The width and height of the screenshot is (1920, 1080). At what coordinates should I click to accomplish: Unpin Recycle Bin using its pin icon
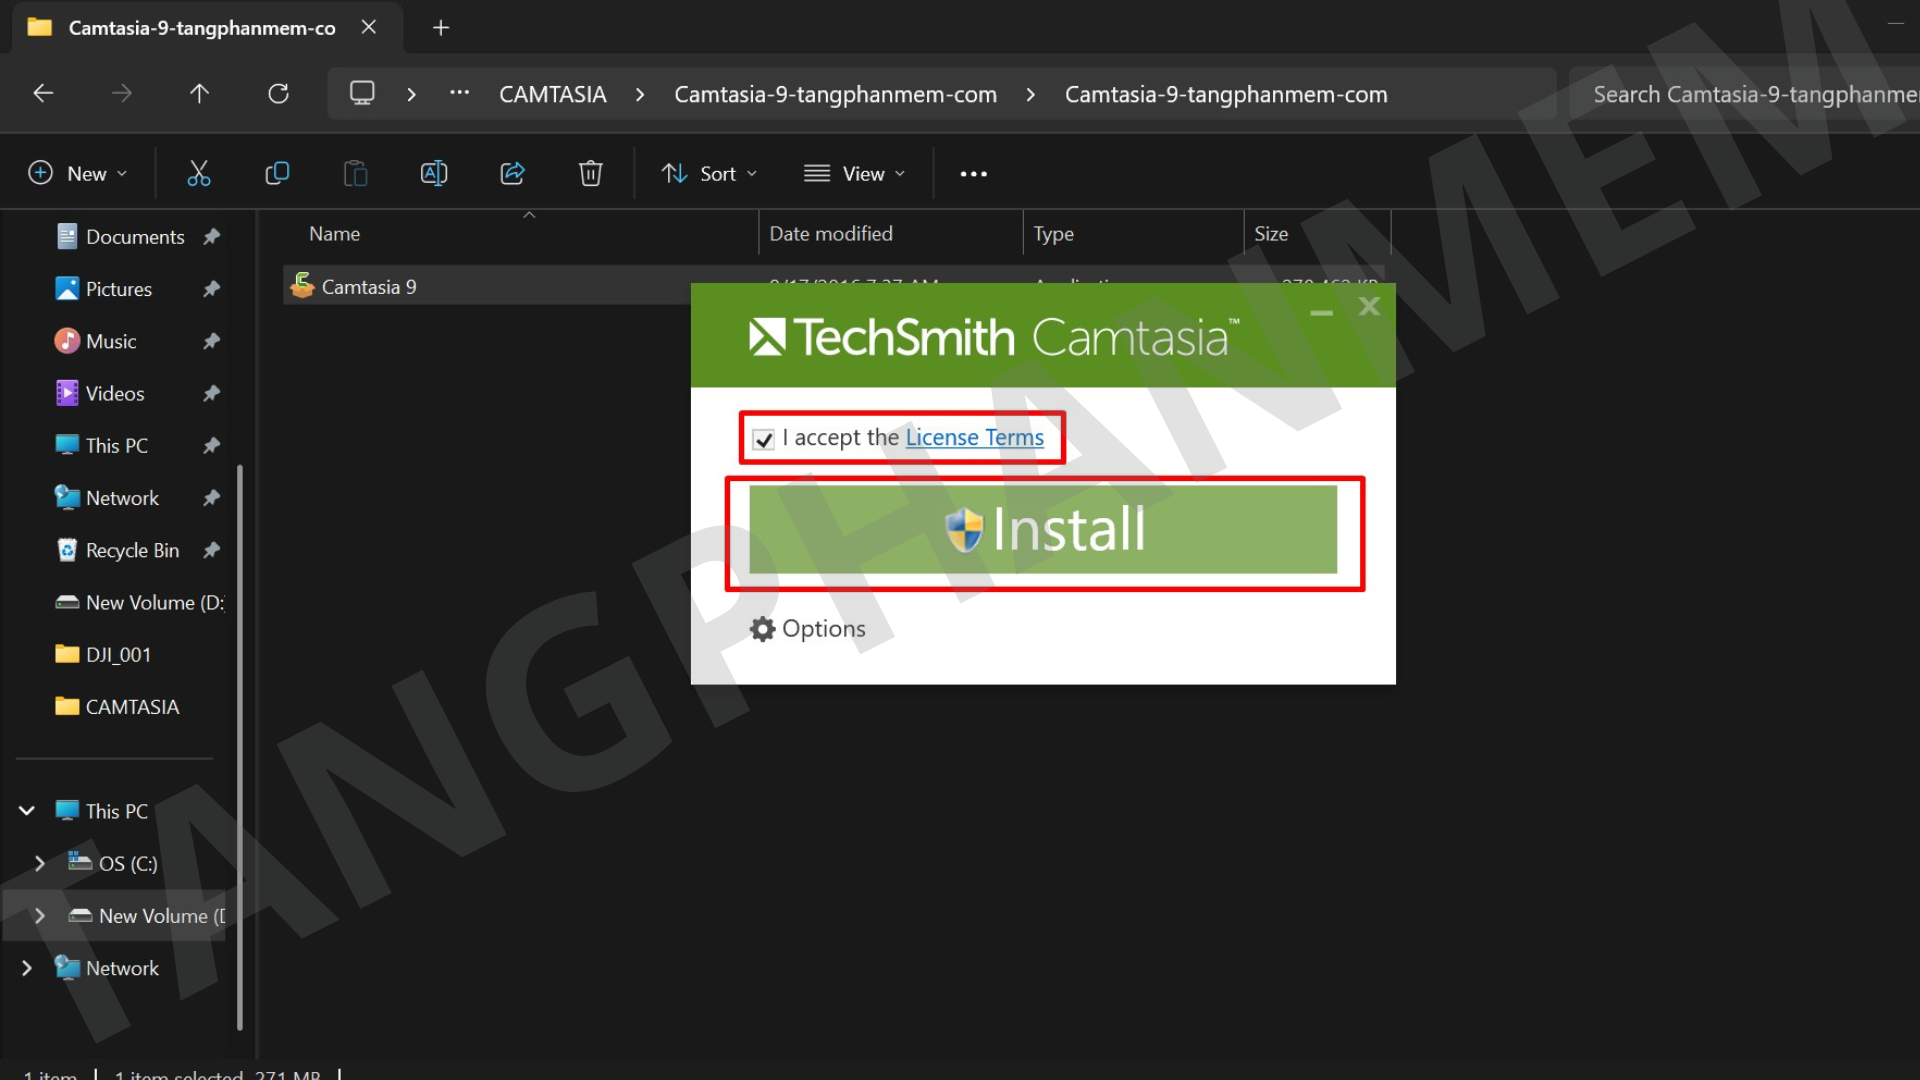pos(211,550)
